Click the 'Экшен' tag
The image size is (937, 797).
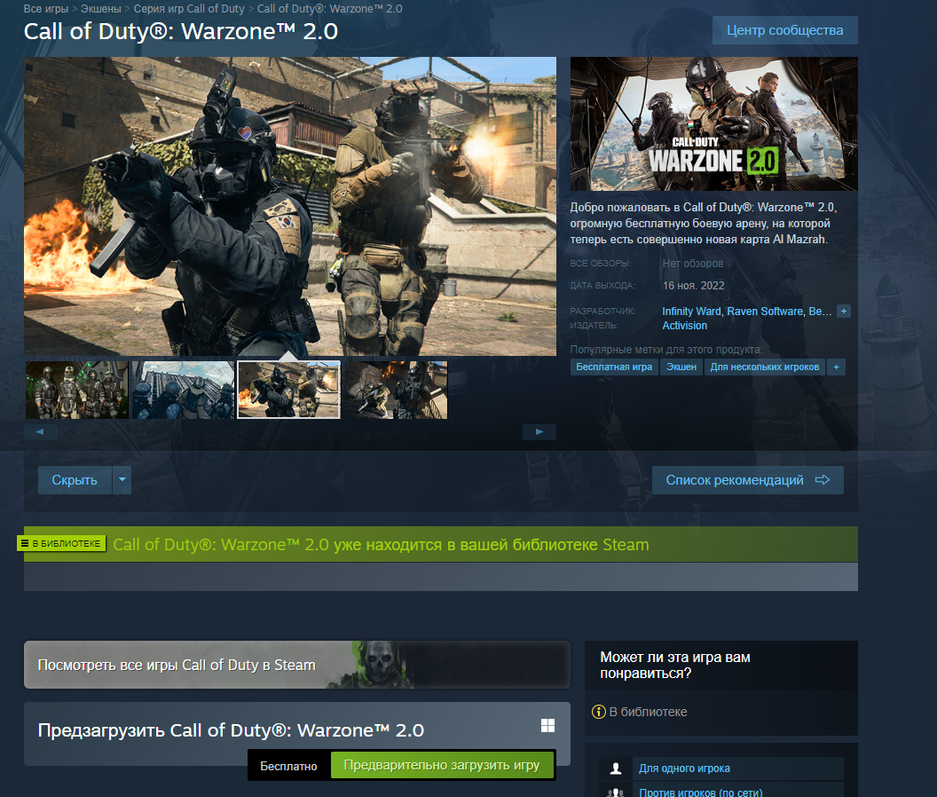[681, 367]
